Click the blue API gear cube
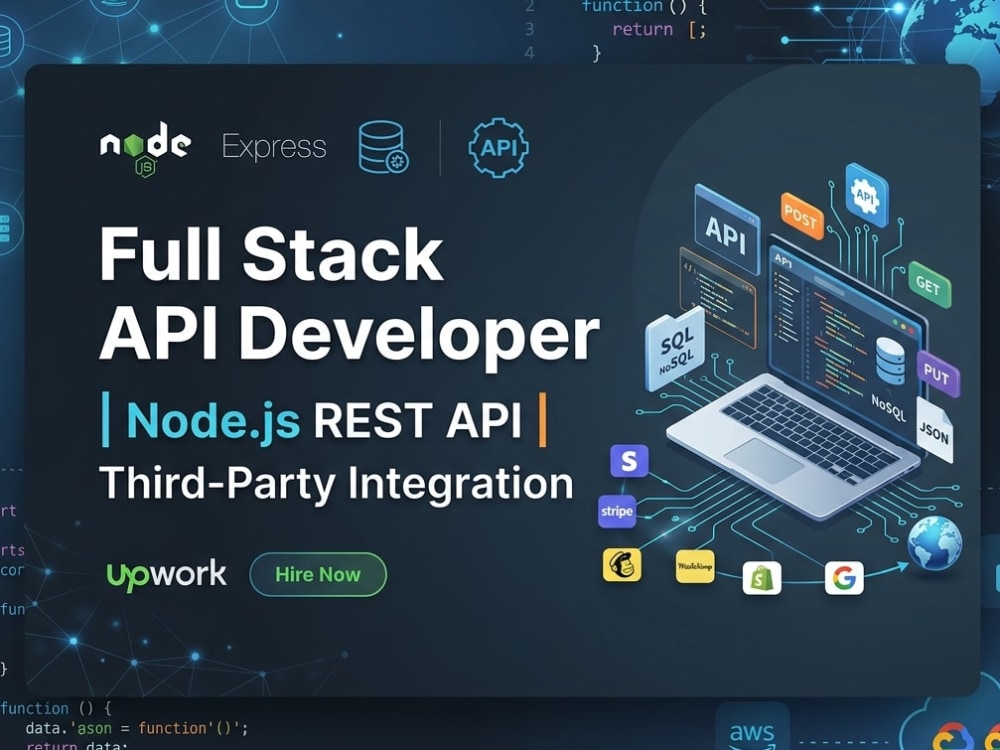Viewport: 1000px width, 750px height. coord(866,195)
